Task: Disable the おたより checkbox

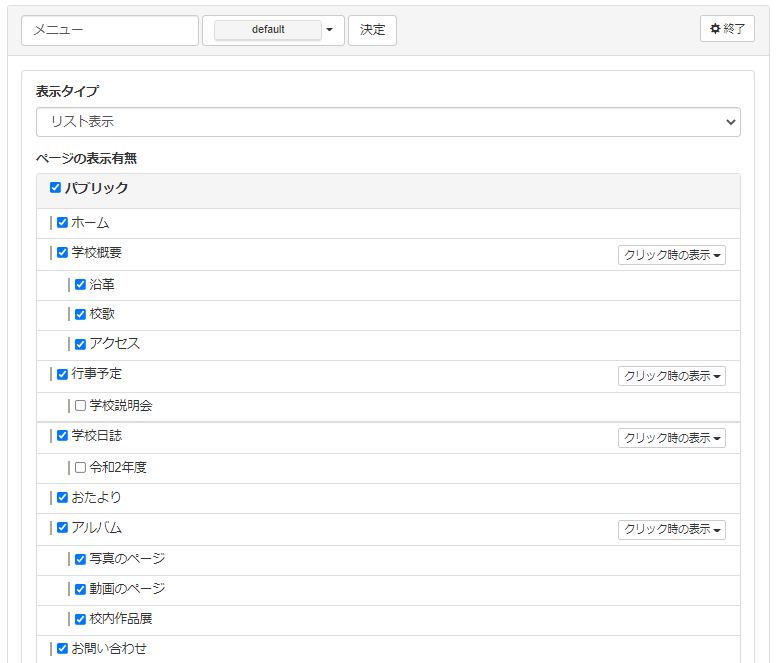Action: [62, 497]
